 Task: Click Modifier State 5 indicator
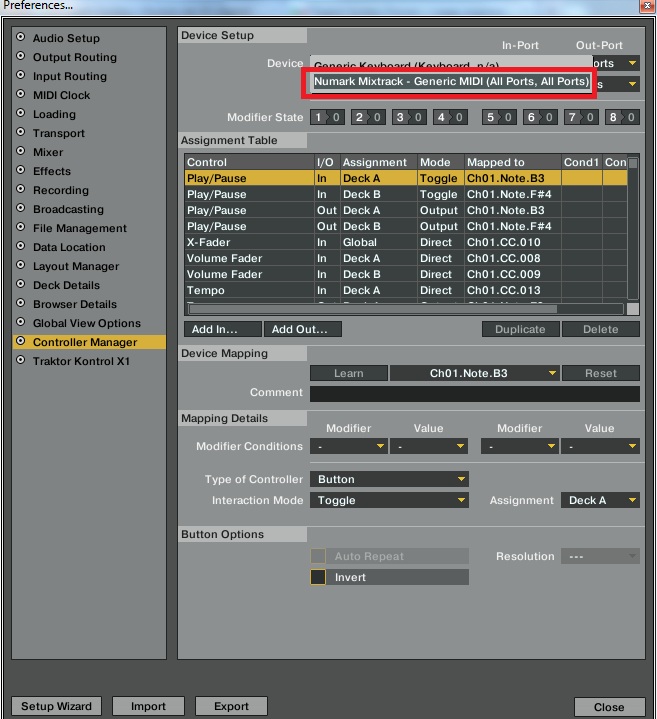[499, 117]
